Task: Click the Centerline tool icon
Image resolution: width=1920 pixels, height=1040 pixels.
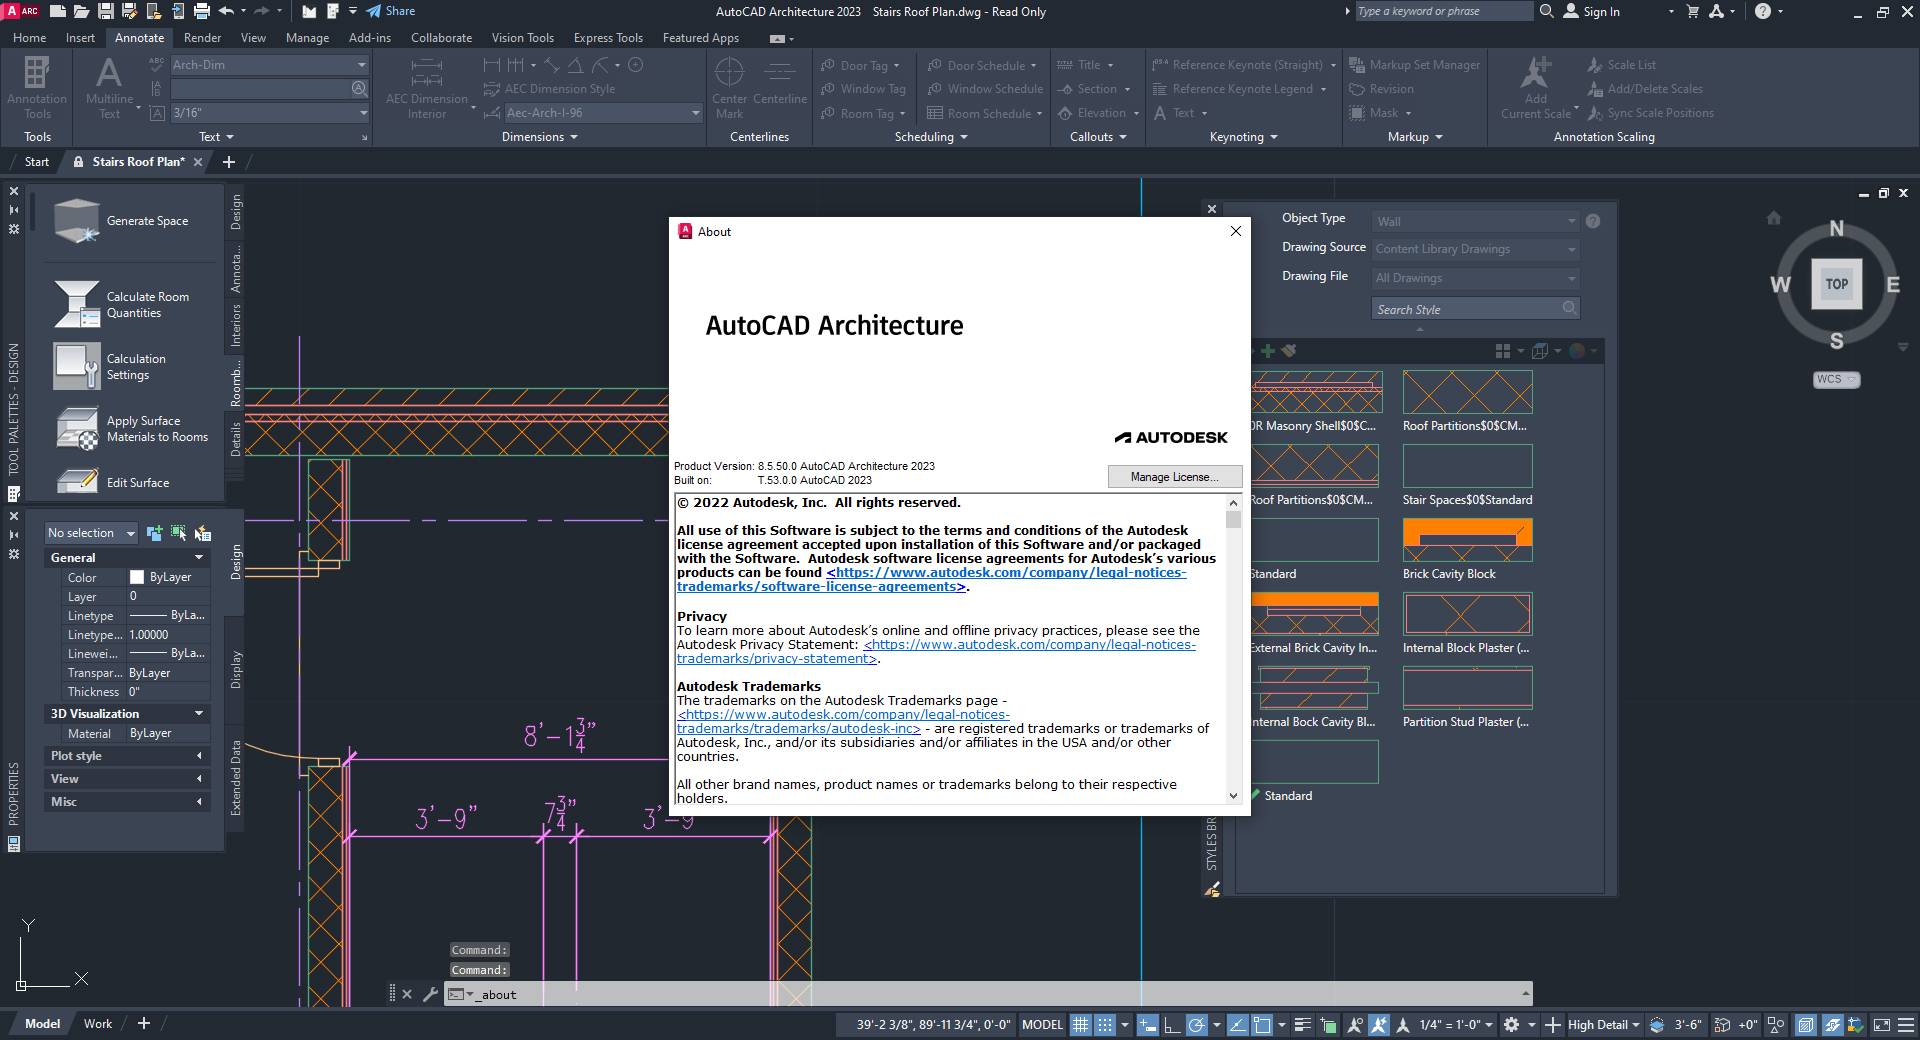Action: pos(780,73)
